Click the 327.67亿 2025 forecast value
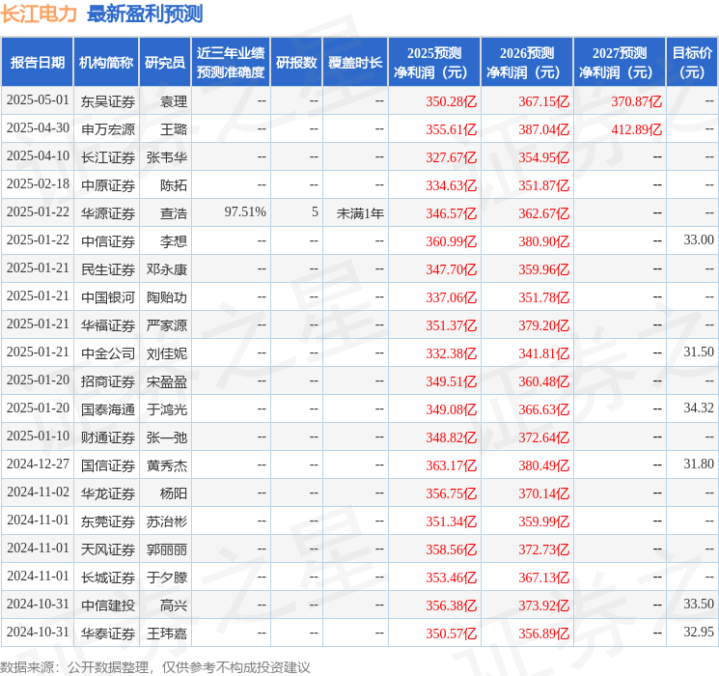 coord(451,157)
